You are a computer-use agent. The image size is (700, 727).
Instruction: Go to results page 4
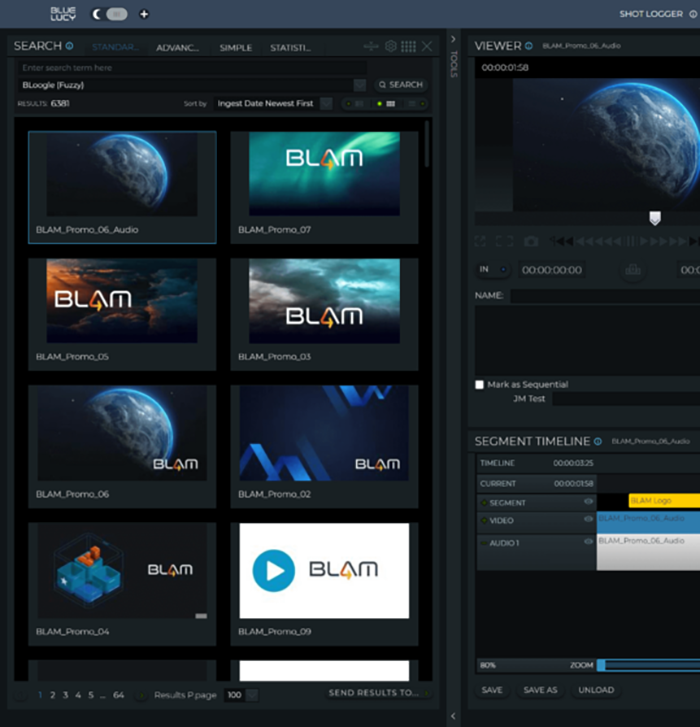click(x=78, y=695)
